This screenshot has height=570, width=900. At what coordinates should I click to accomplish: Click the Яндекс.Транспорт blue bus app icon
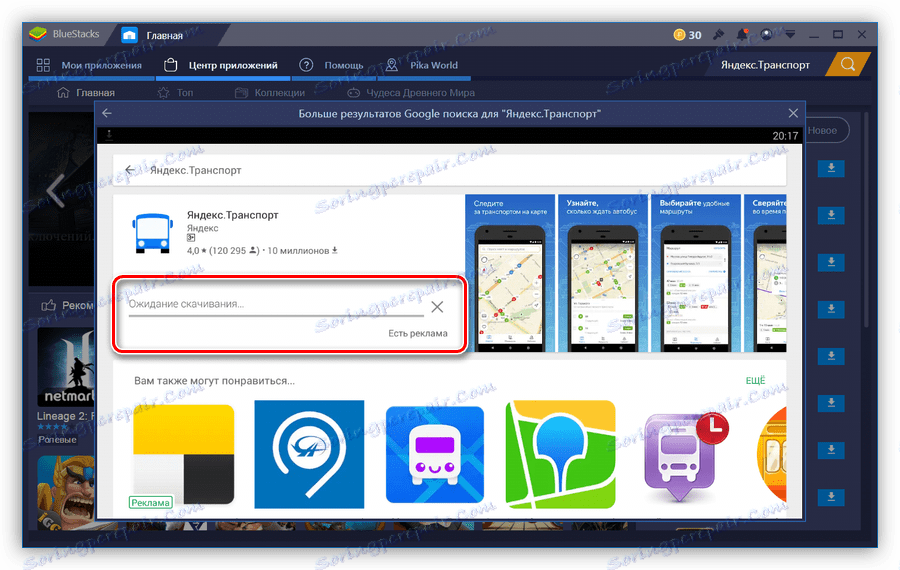(153, 234)
